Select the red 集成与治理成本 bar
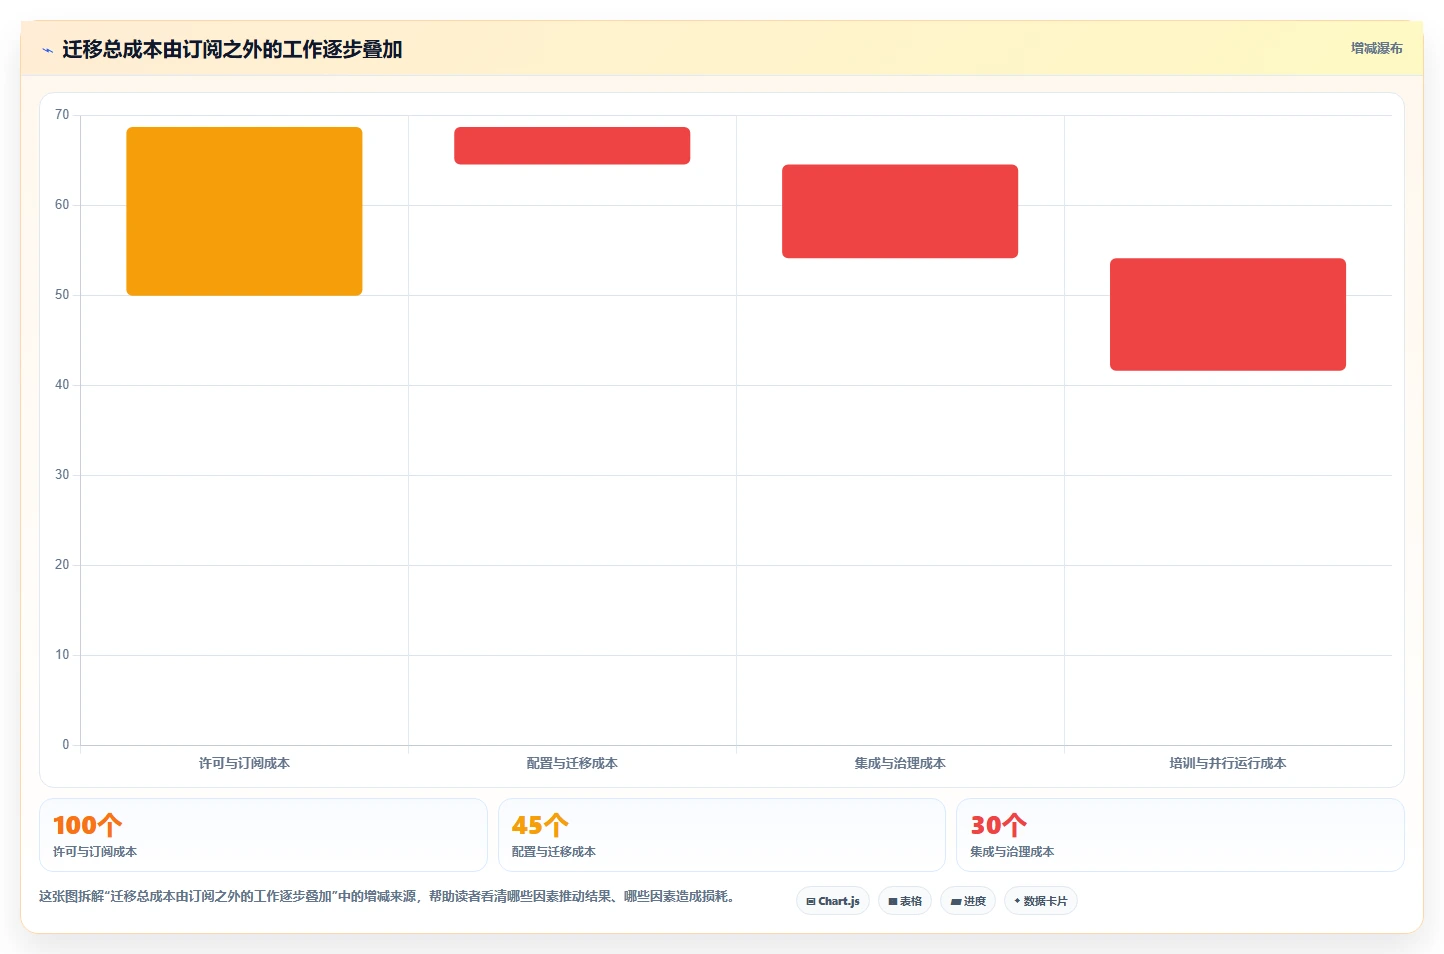 pyautogui.click(x=900, y=211)
